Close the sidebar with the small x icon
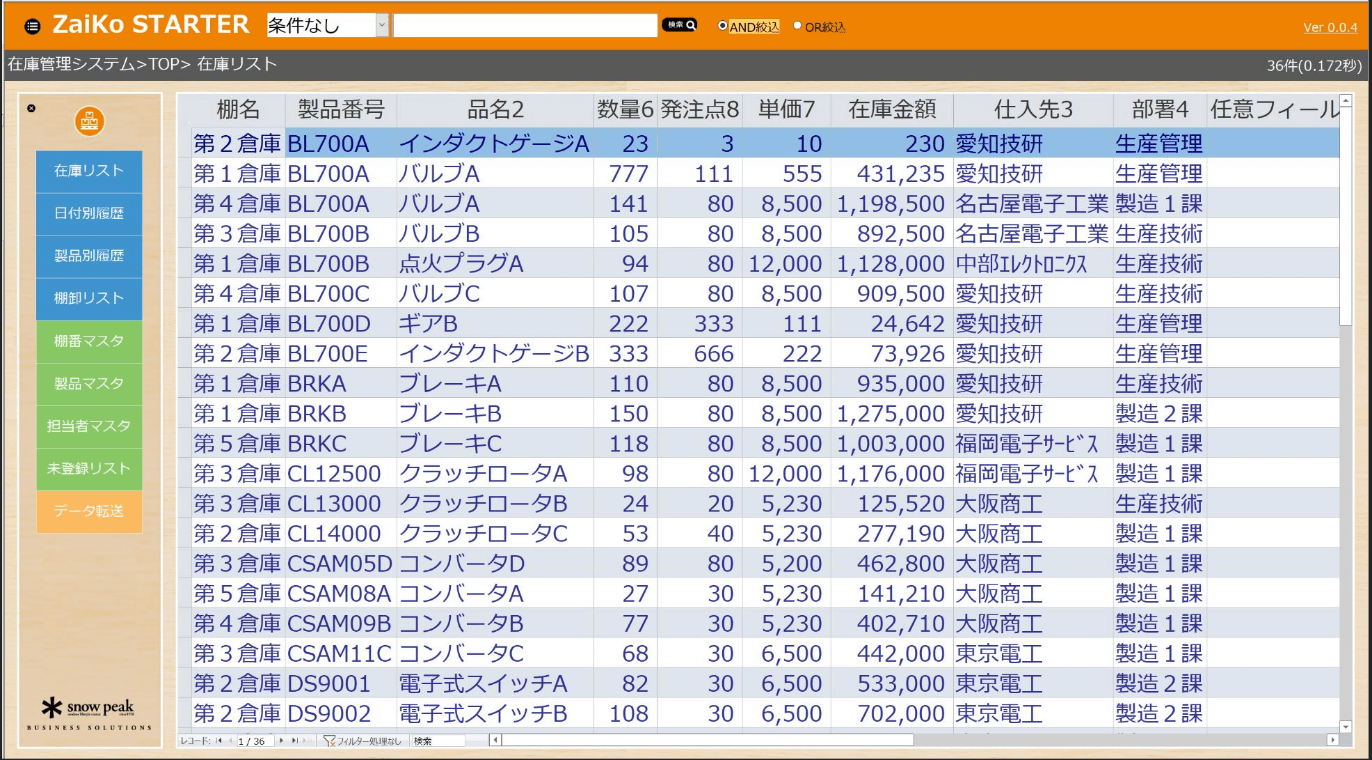Image resolution: width=1372 pixels, height=760 pixels. pyautogui.click(x=31, y=108)
